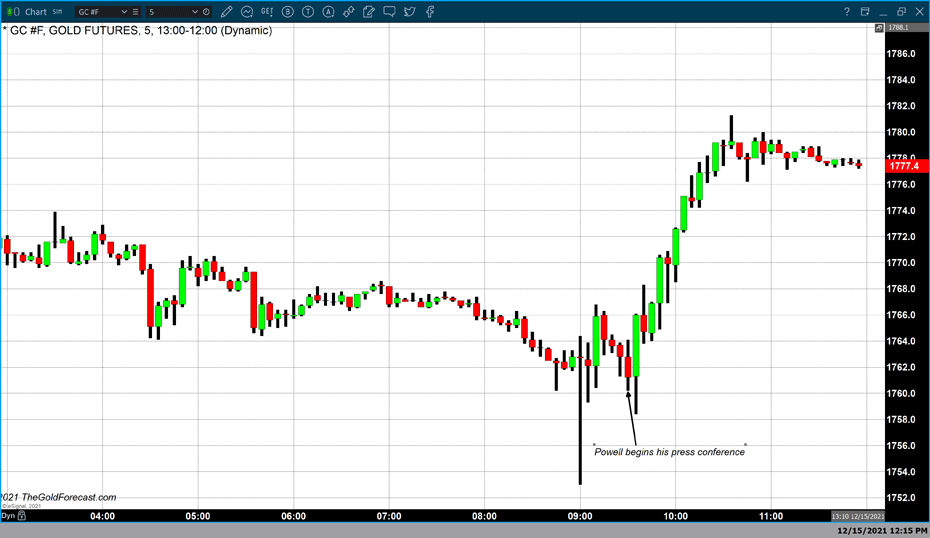Viewport: 930px width, 538px height.
Task: Open the studies chart icon
Action: tap(247, 12)
